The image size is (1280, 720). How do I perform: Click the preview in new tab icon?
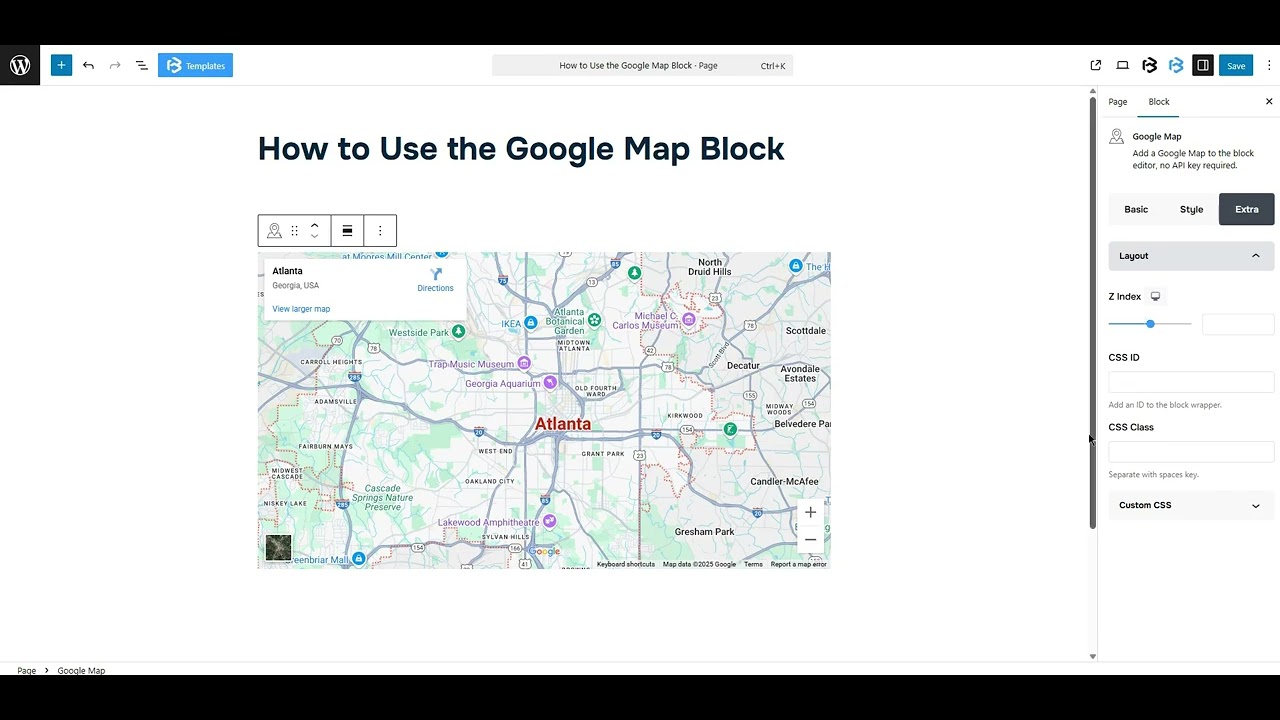(x=1095, y=65)
